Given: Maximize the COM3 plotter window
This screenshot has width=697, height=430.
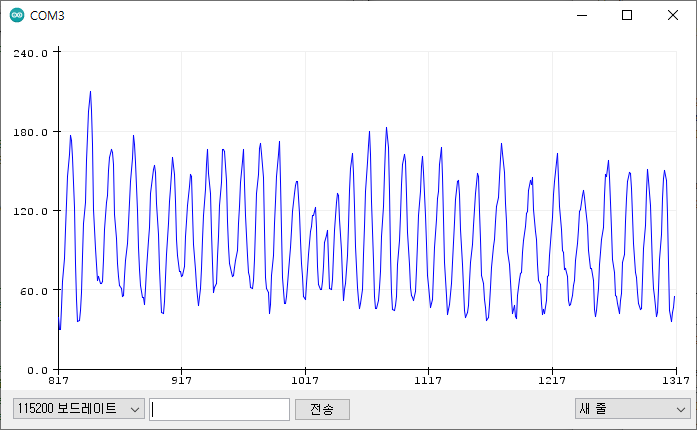Looking at the screenshot, I should [x=627, y=15].
